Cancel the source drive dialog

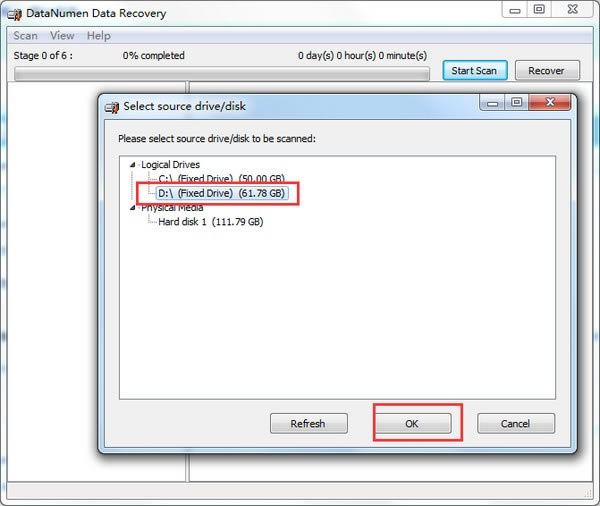point(515,423)
